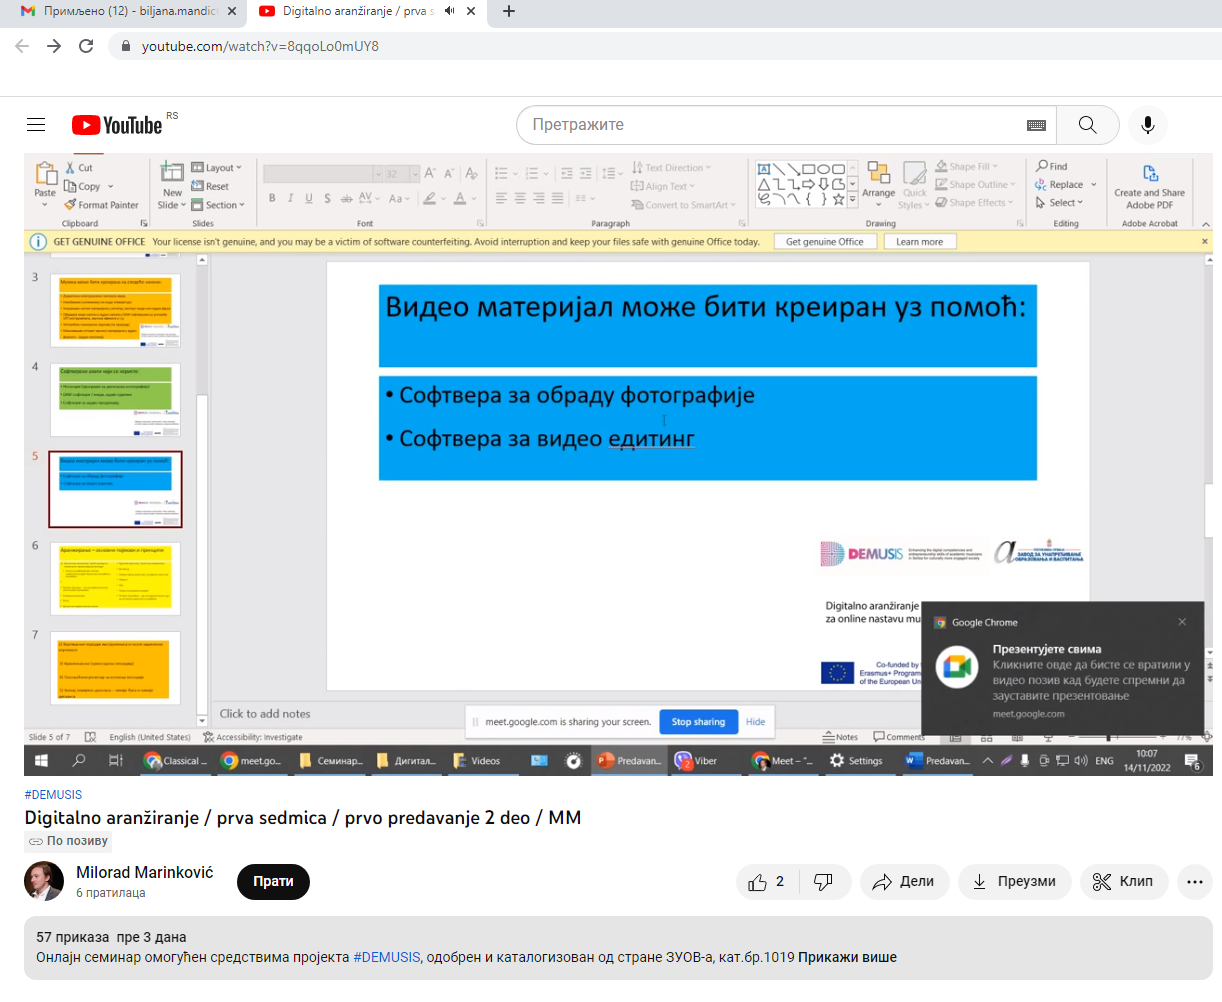Reload the page in Chrome
Viewport: 1222px width, 1002px height.
coord(86,46)
